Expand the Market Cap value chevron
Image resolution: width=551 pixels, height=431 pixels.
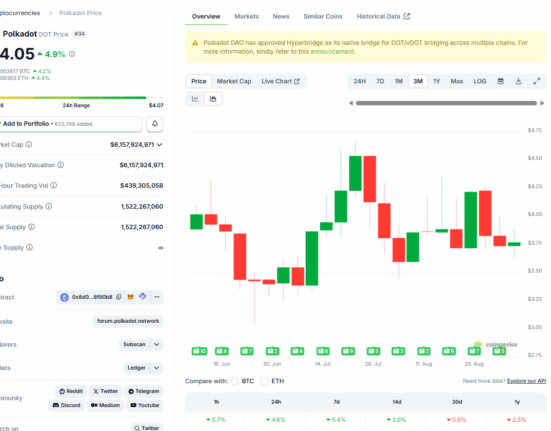pos(160,144)
